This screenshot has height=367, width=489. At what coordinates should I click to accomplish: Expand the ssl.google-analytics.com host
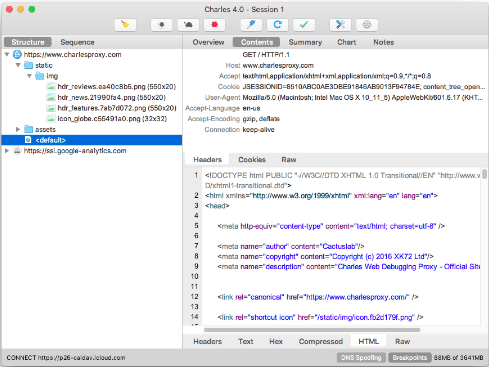tap(7, 151)
